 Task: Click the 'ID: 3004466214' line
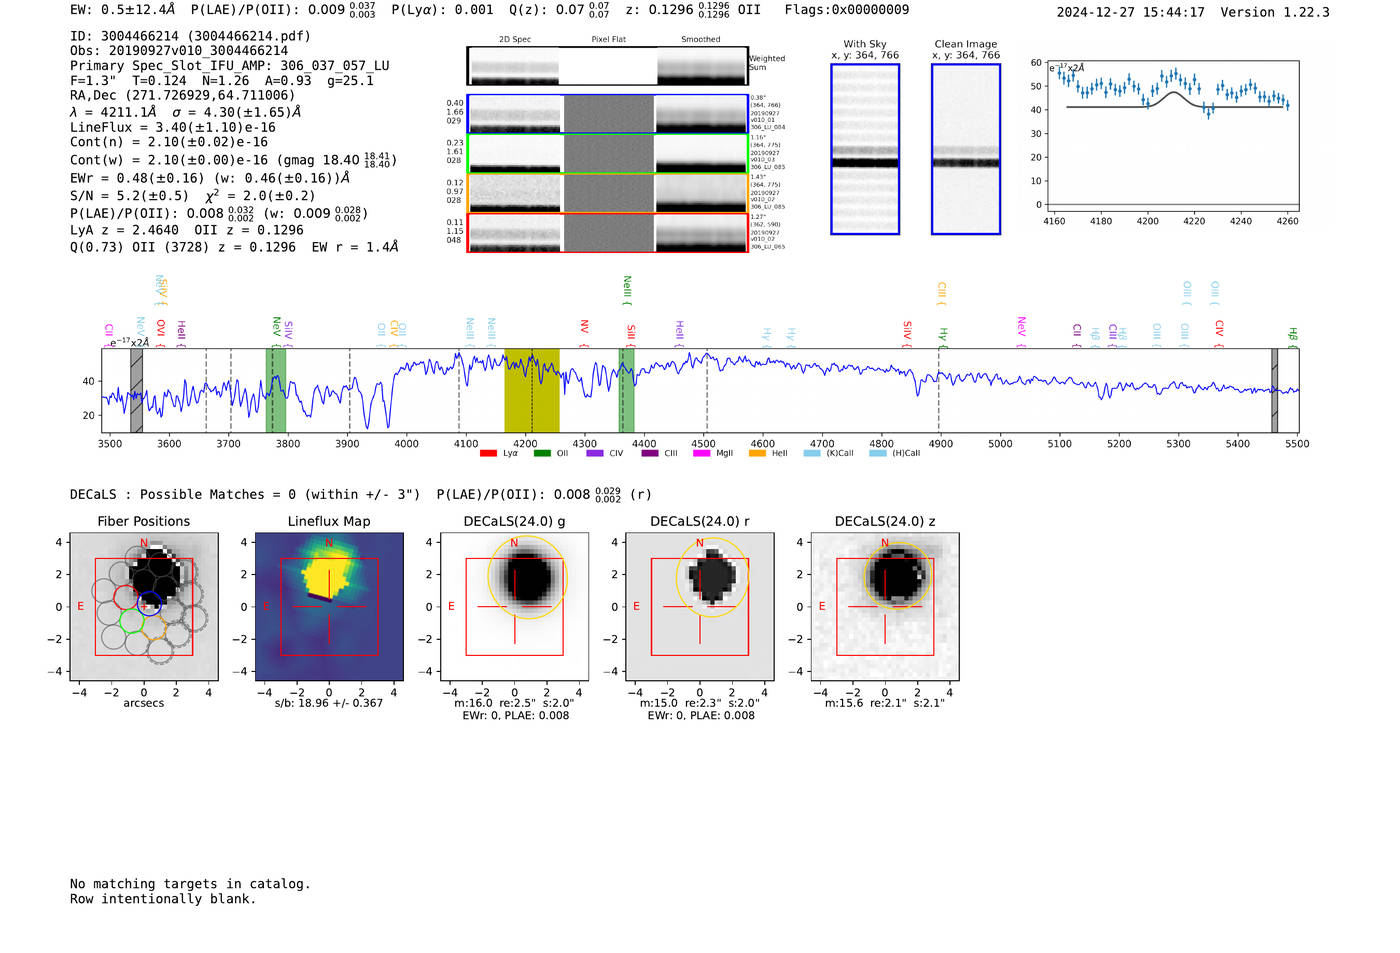(190, 36)
